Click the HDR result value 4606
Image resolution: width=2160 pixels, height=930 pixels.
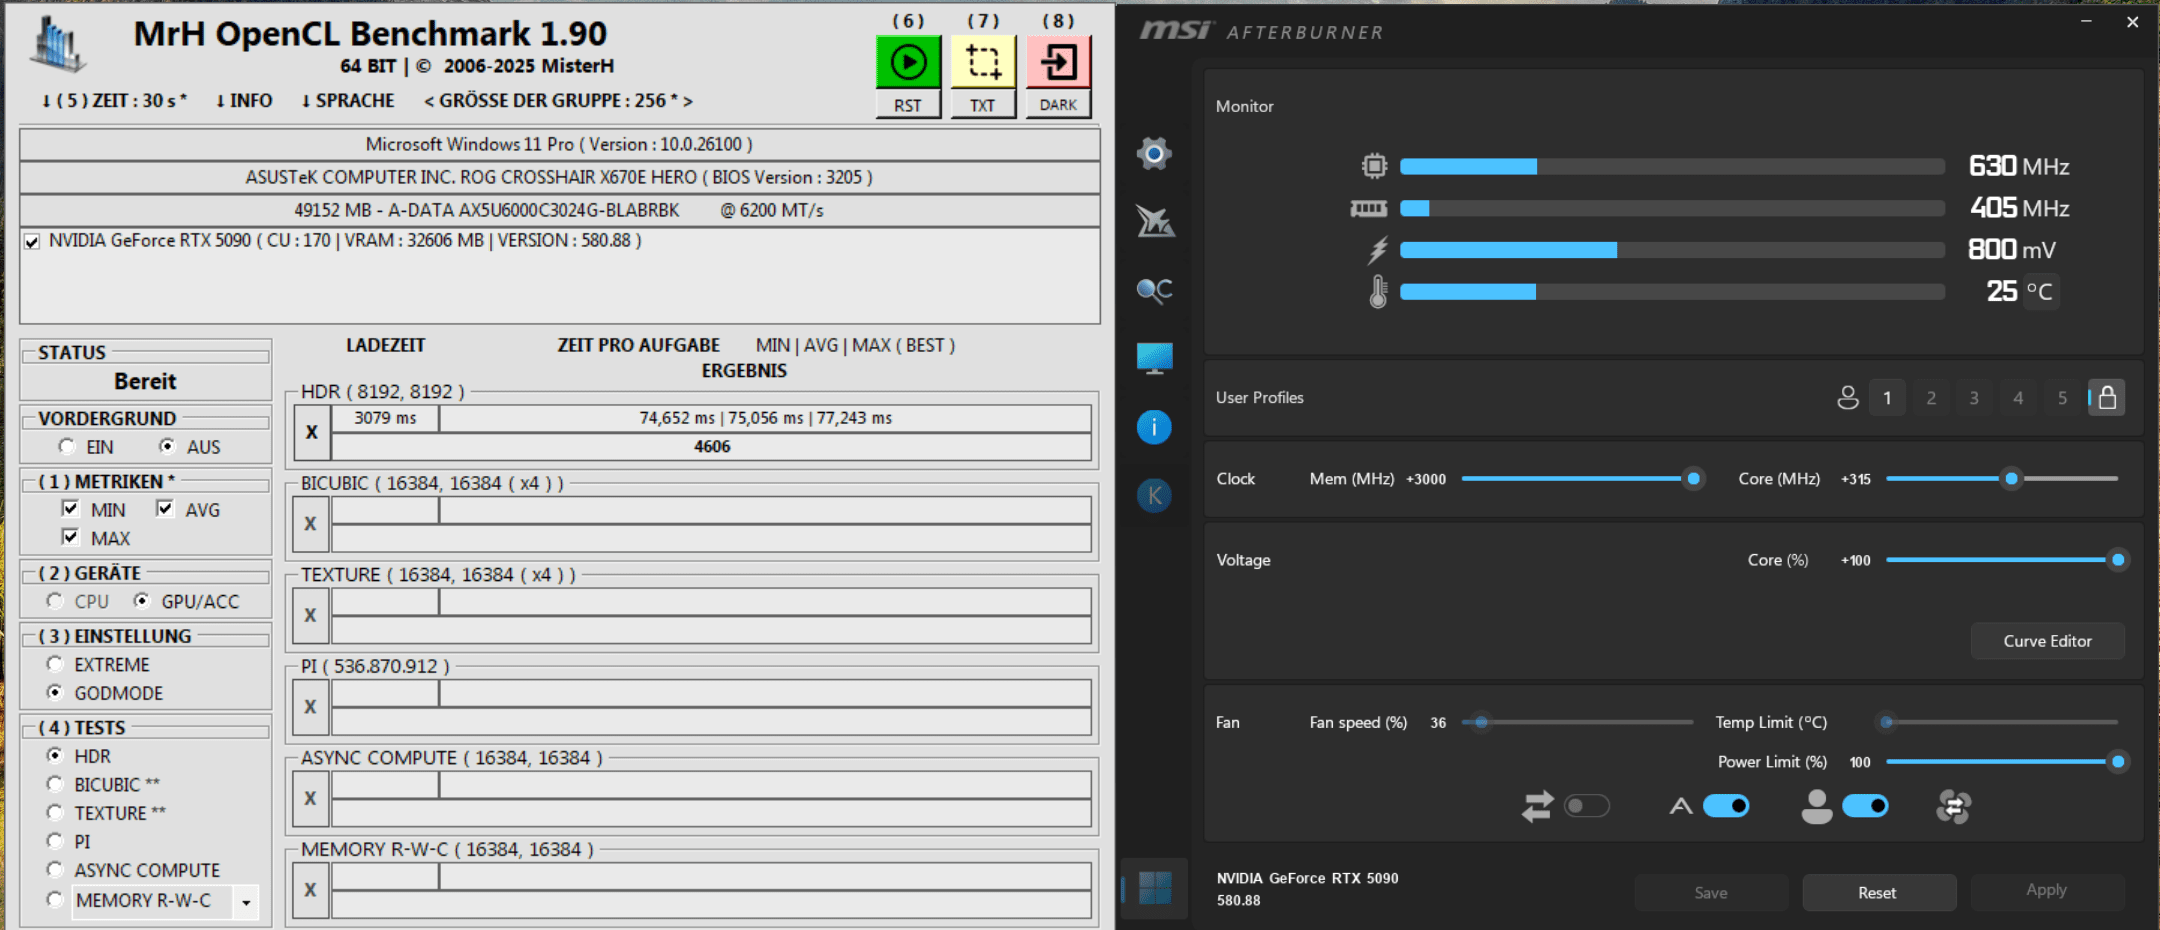click(712, 447)
